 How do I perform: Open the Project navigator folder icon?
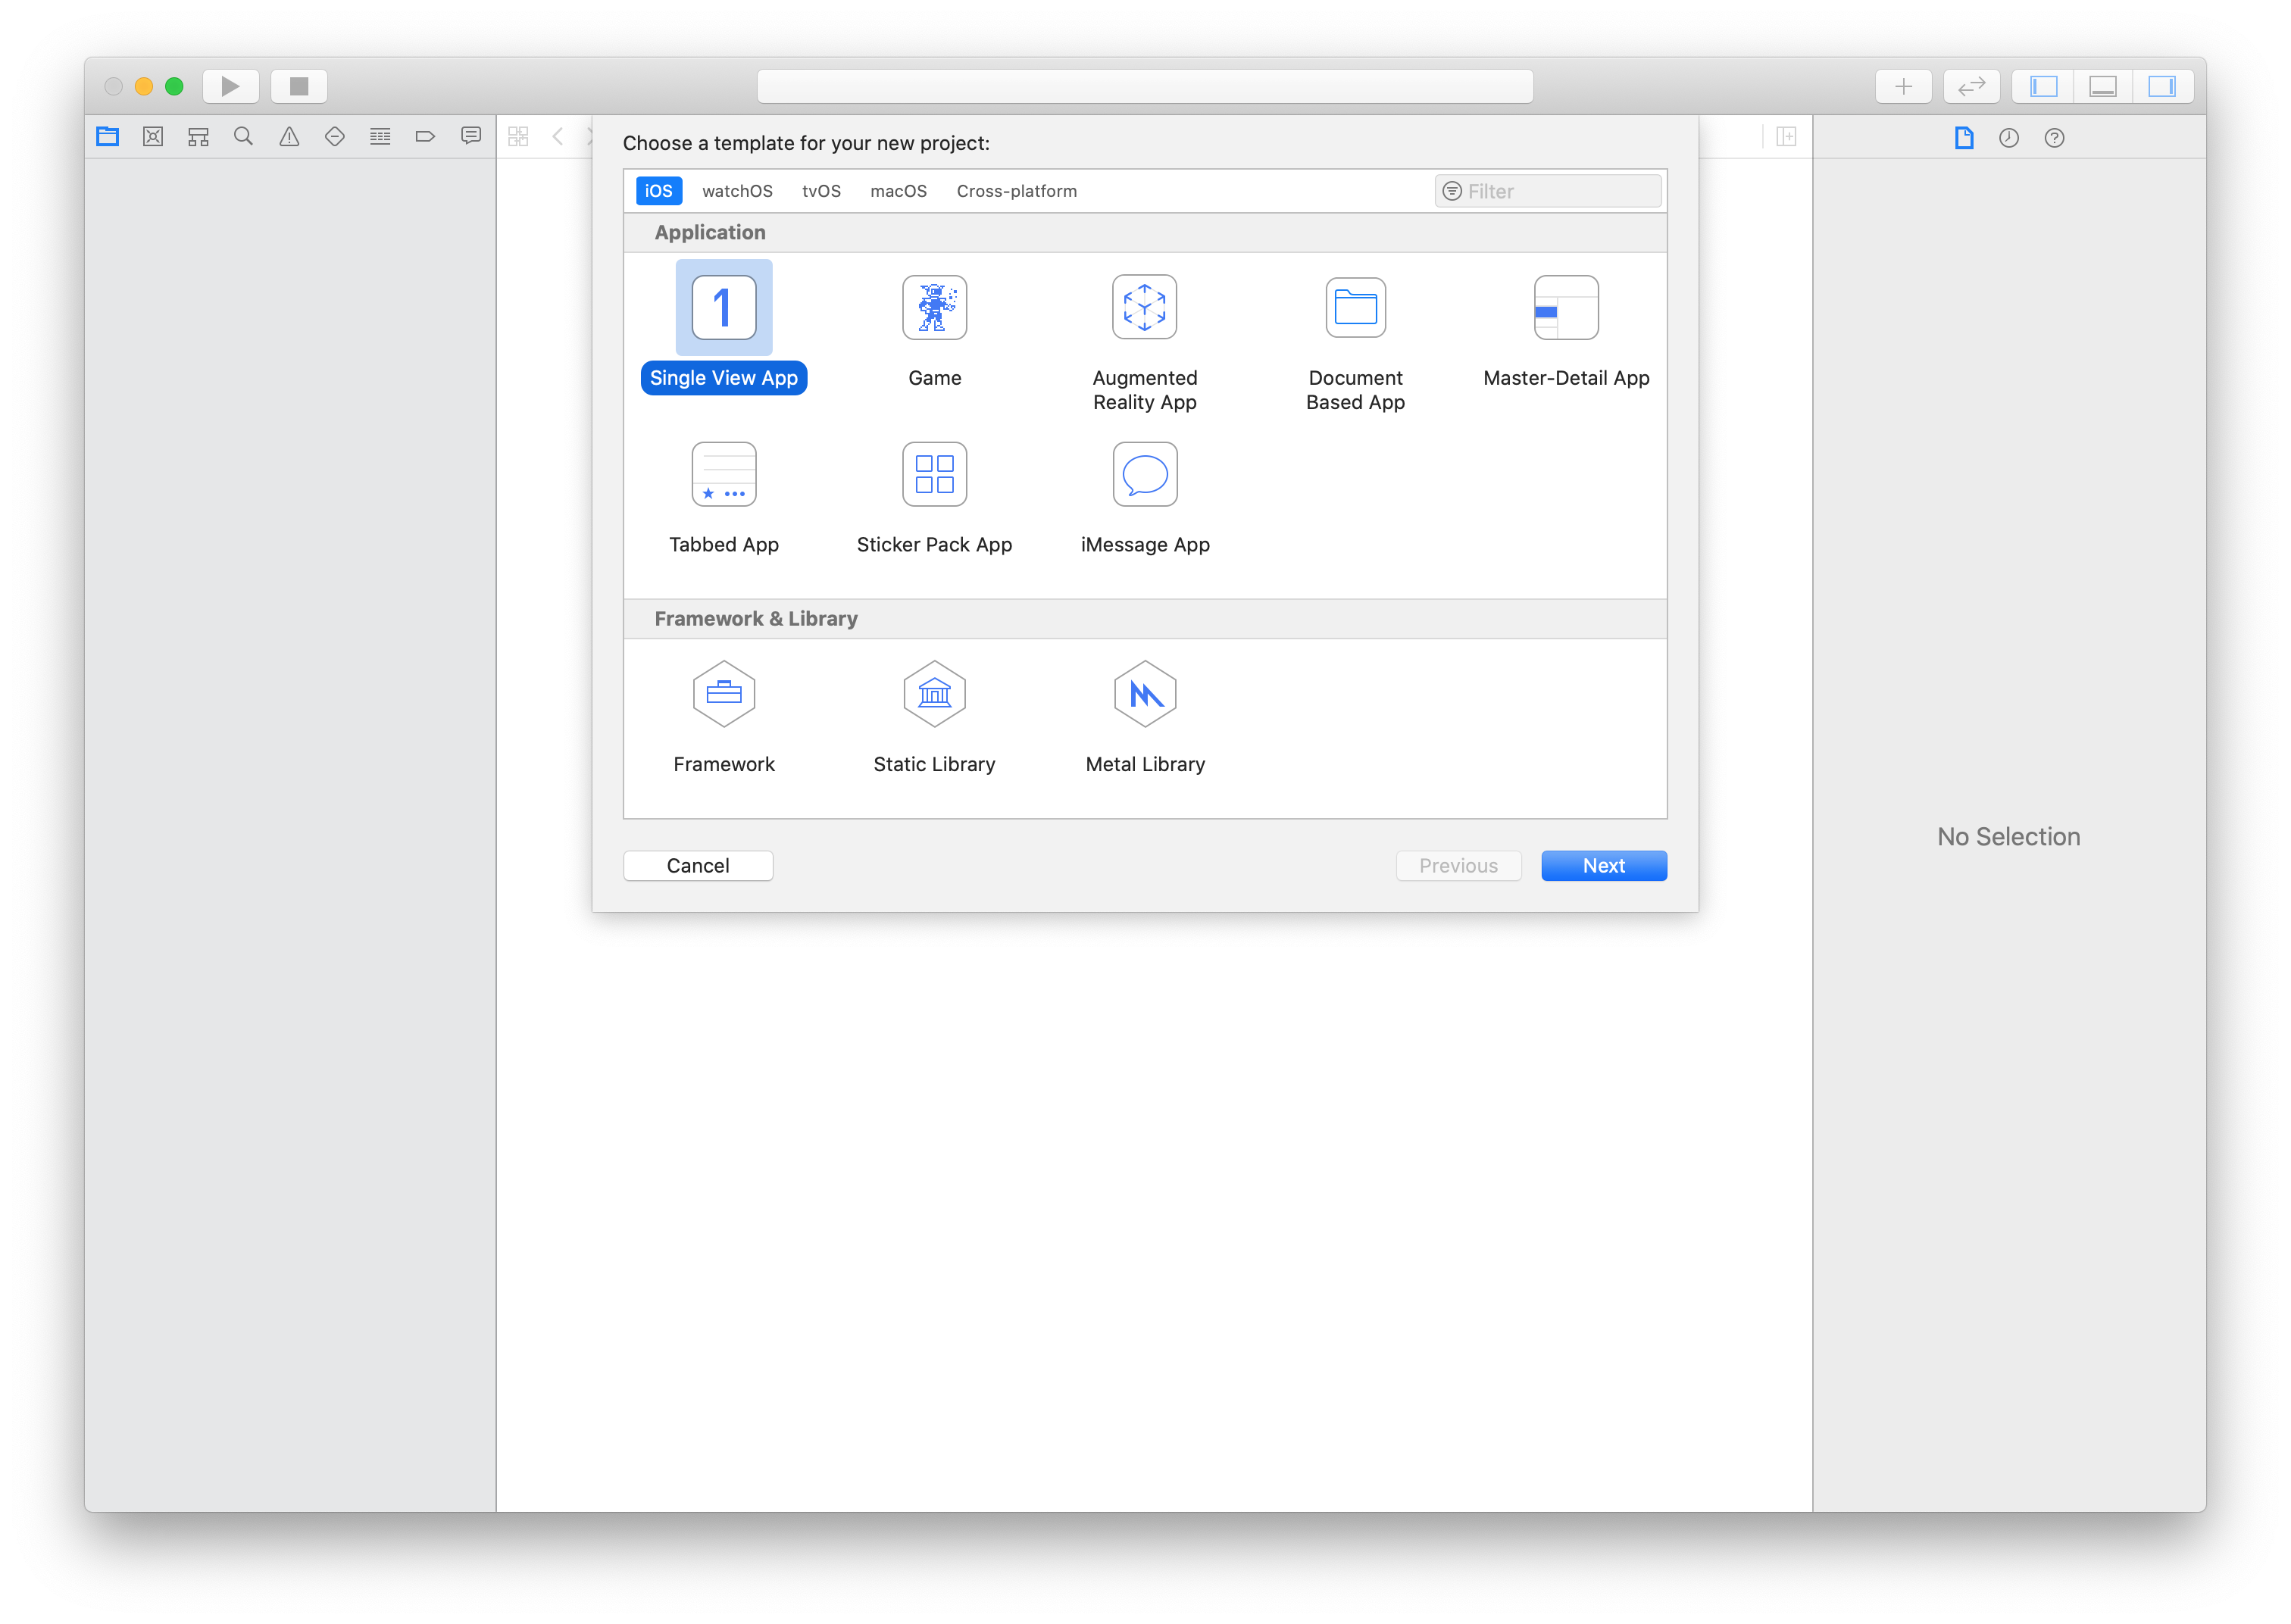click(108, 137)
